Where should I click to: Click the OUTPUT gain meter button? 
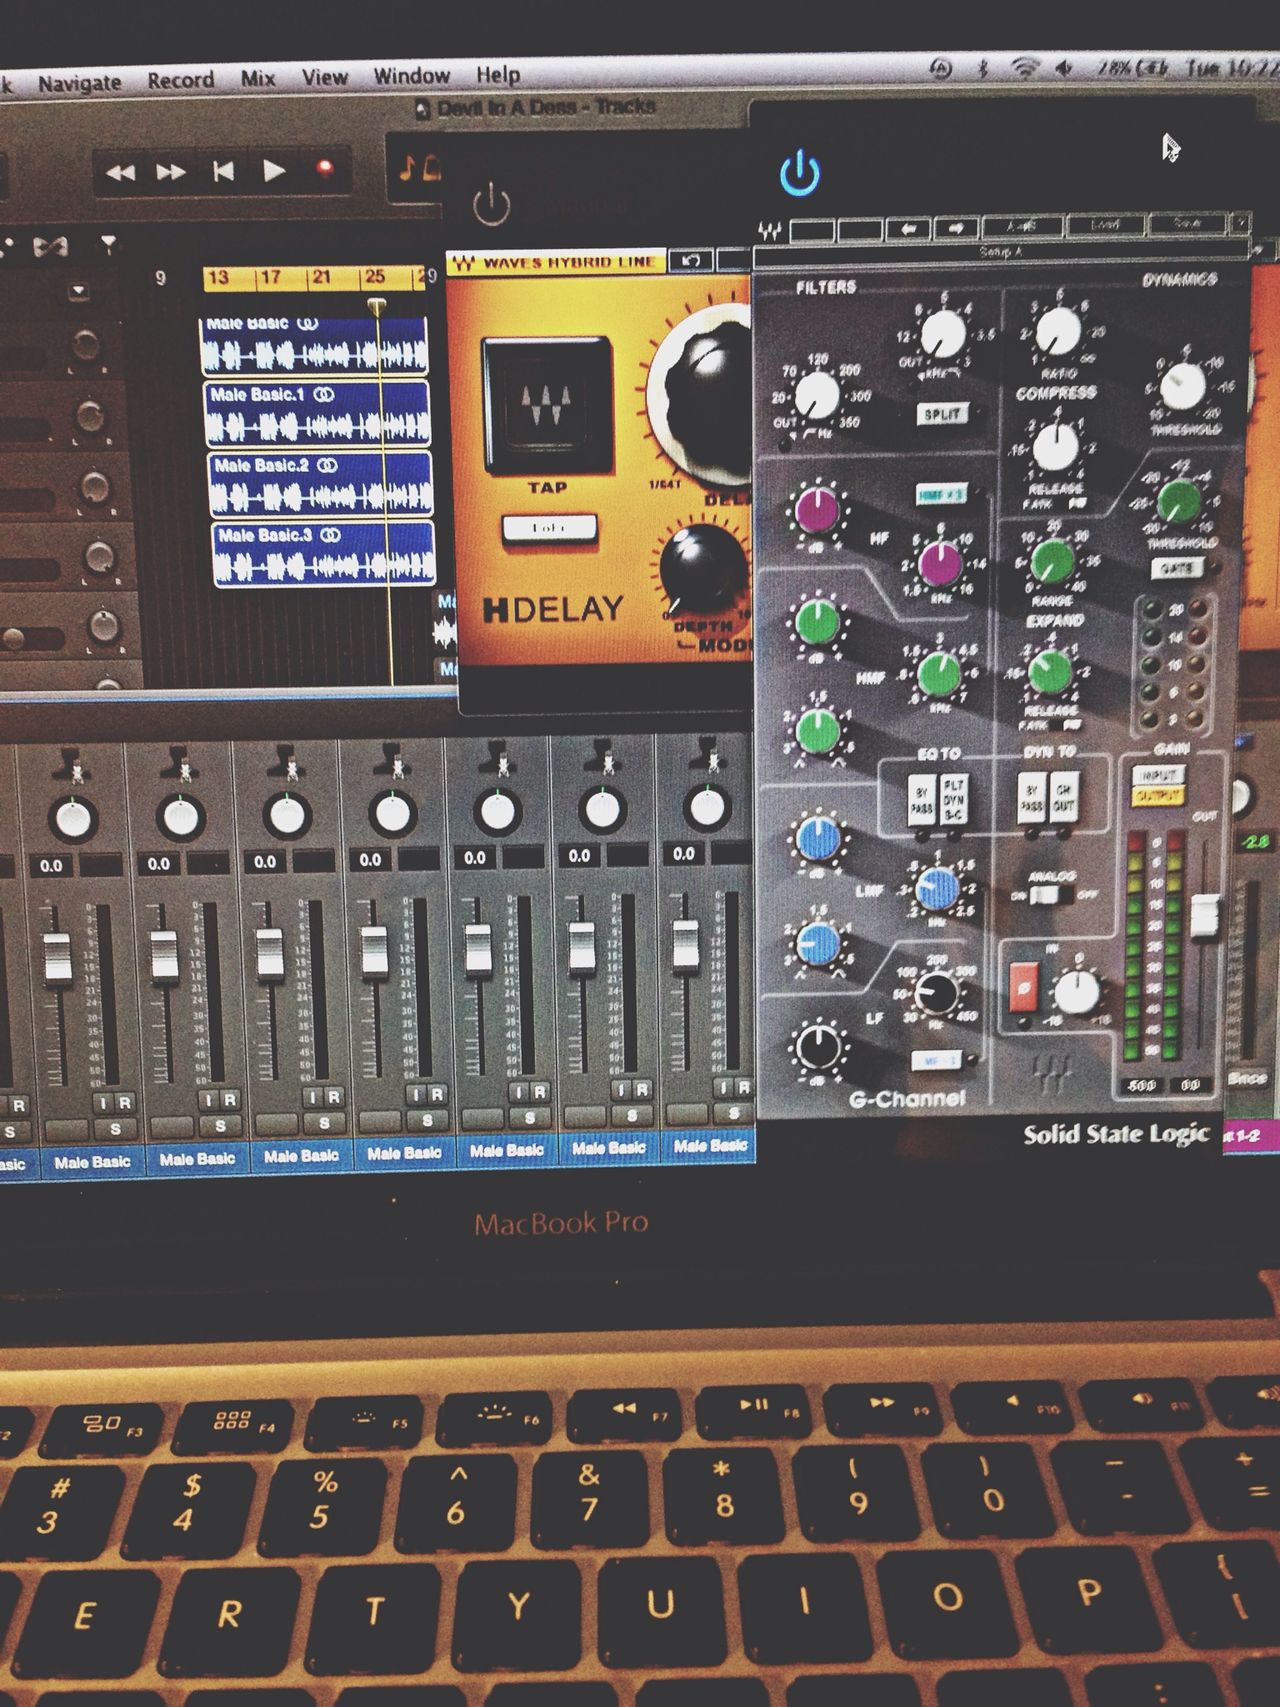point(1158,796)
